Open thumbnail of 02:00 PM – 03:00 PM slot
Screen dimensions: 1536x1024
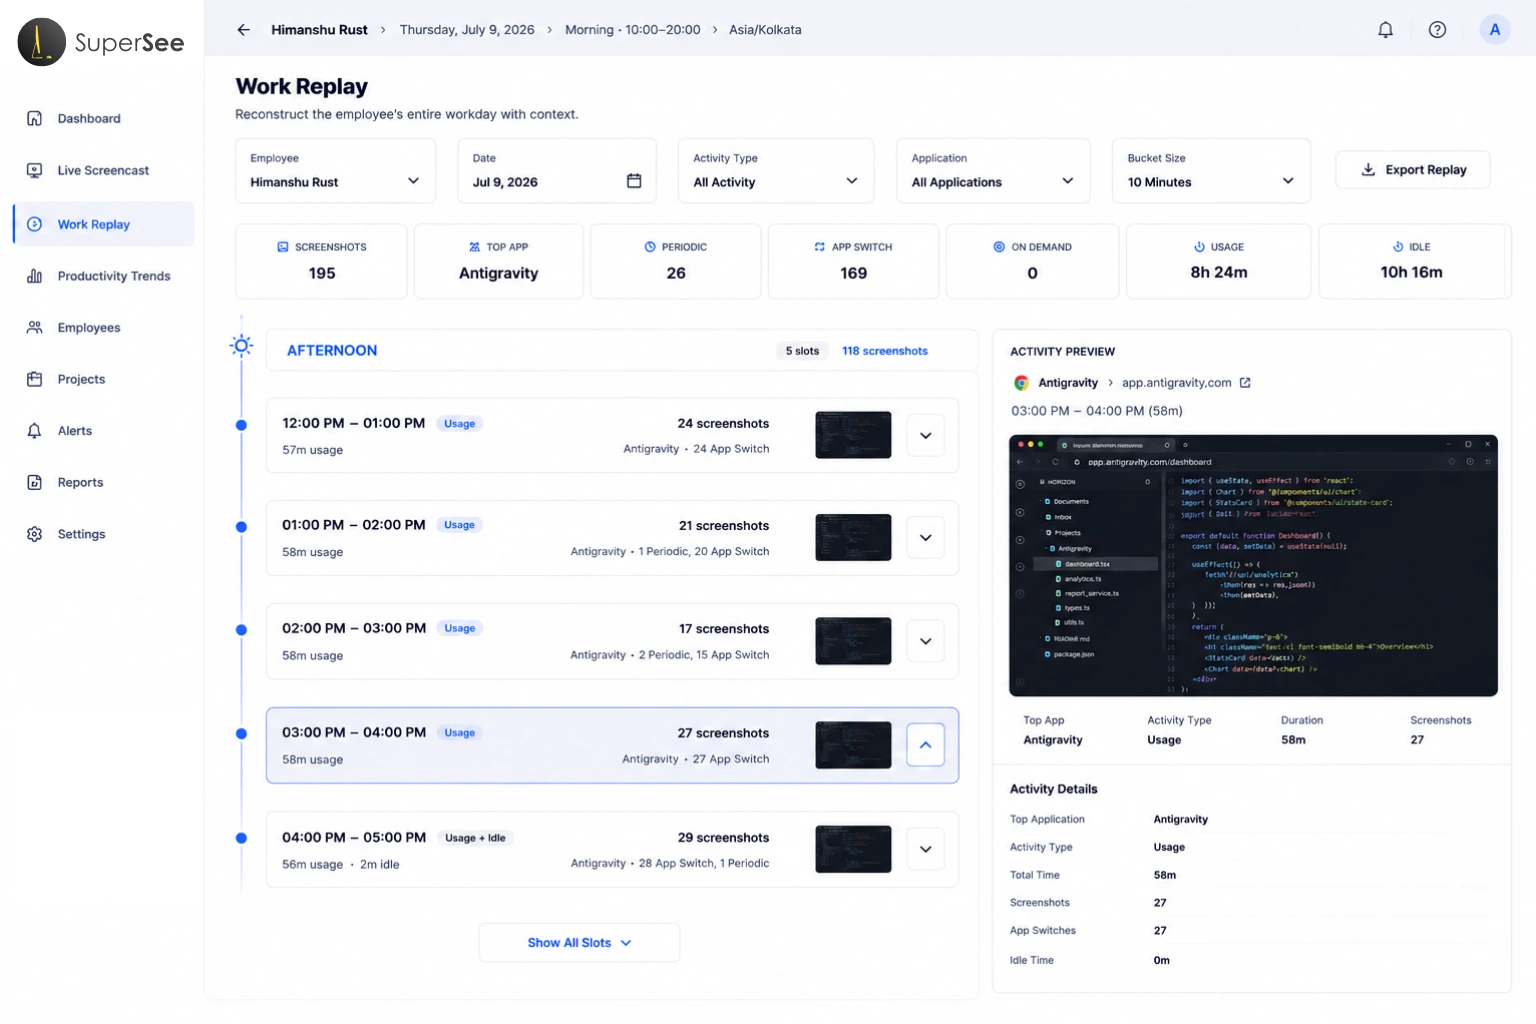[x=853, y=641]
